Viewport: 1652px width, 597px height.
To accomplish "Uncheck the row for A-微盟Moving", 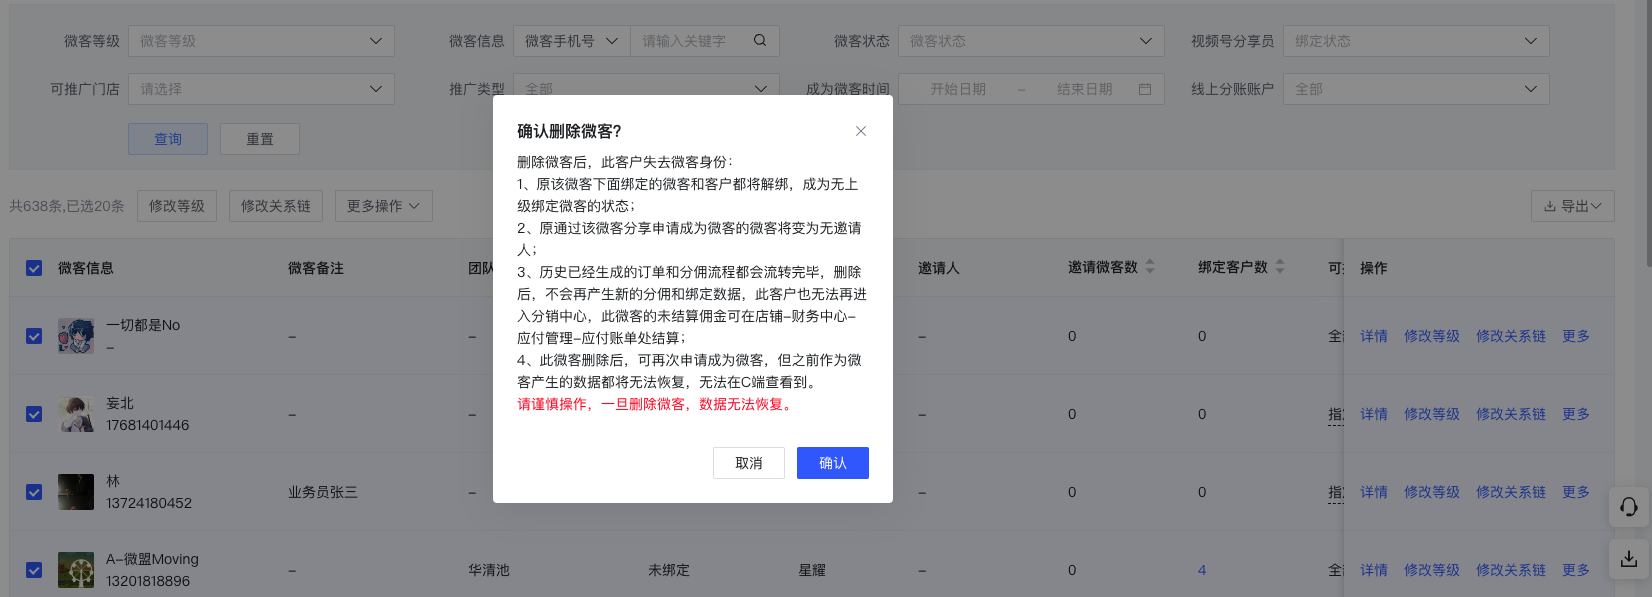I will point(34,570).
